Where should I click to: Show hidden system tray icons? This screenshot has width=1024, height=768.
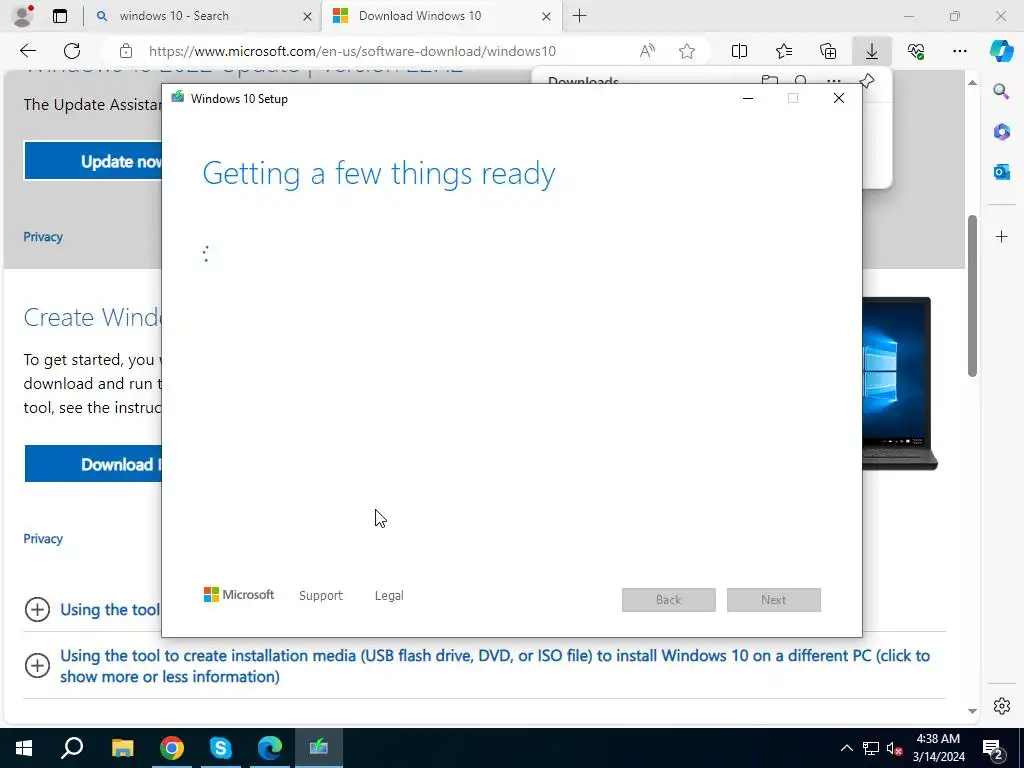point(846,748)
